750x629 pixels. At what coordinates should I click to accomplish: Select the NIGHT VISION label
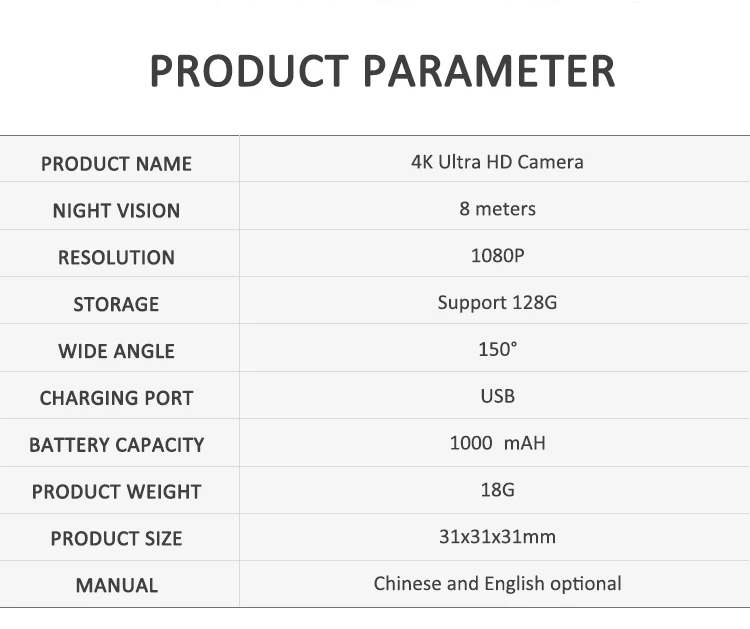[x=116, y=211]
